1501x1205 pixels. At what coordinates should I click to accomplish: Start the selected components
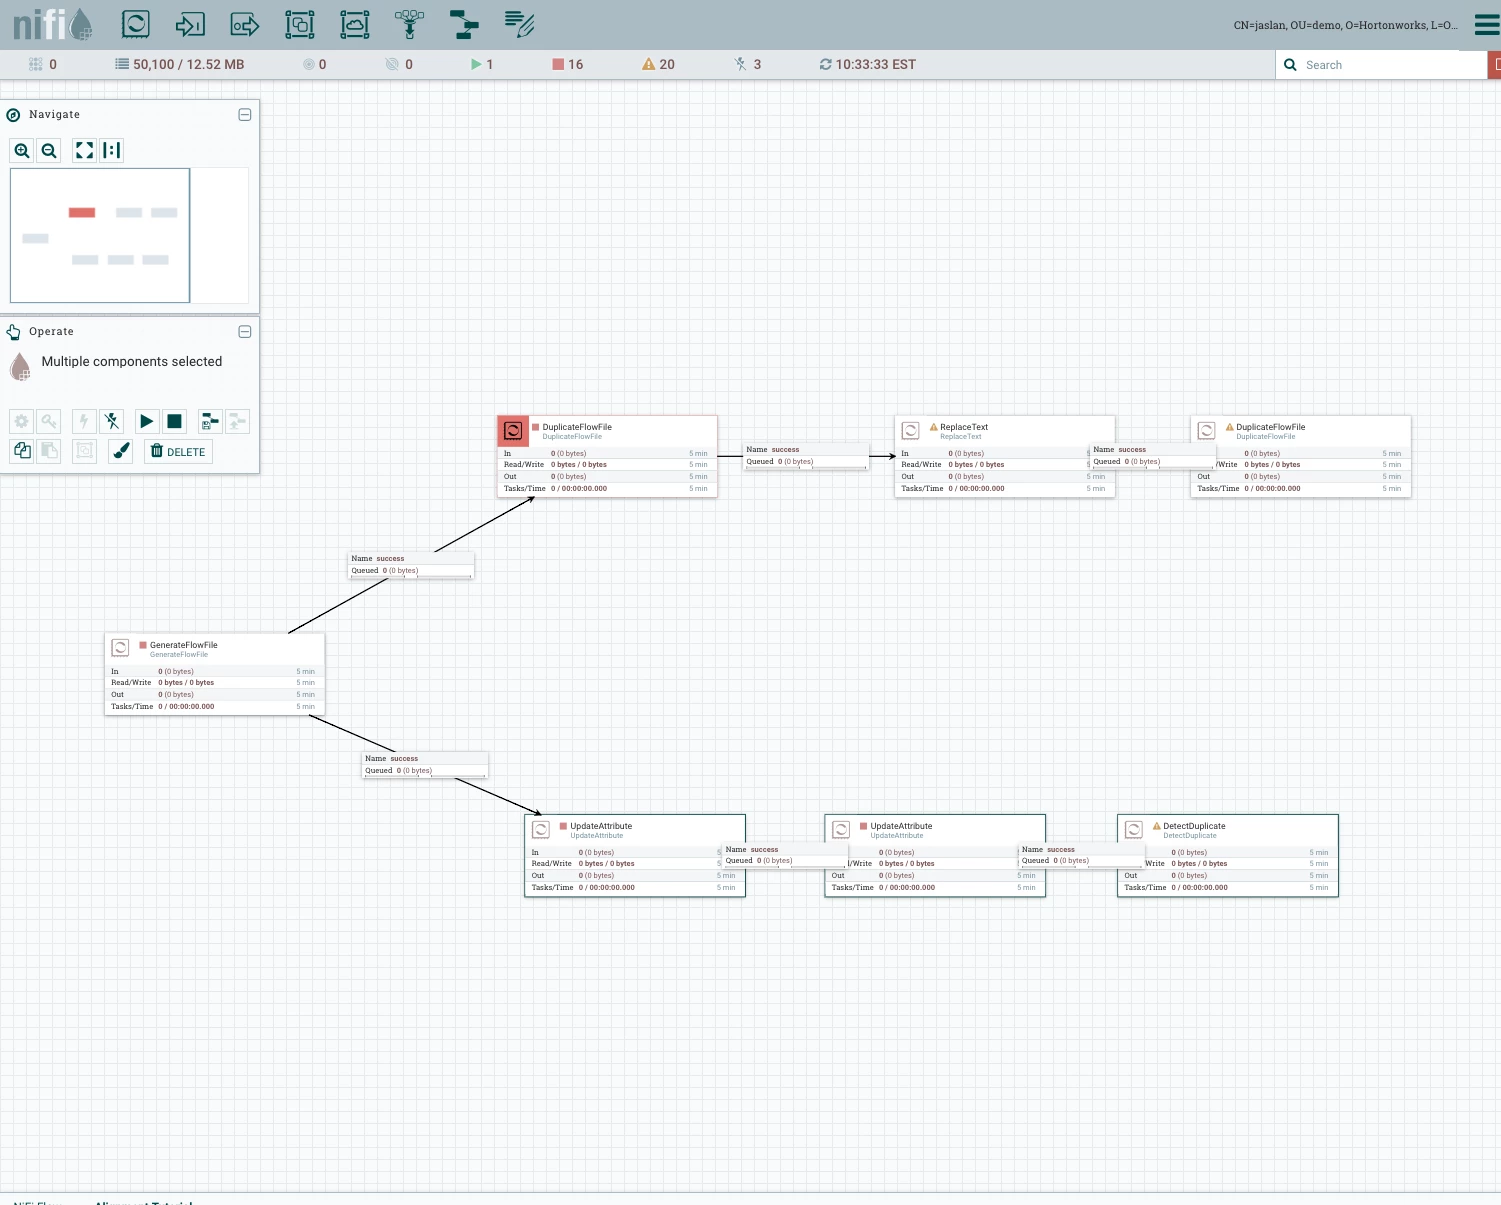pos(147,421)
